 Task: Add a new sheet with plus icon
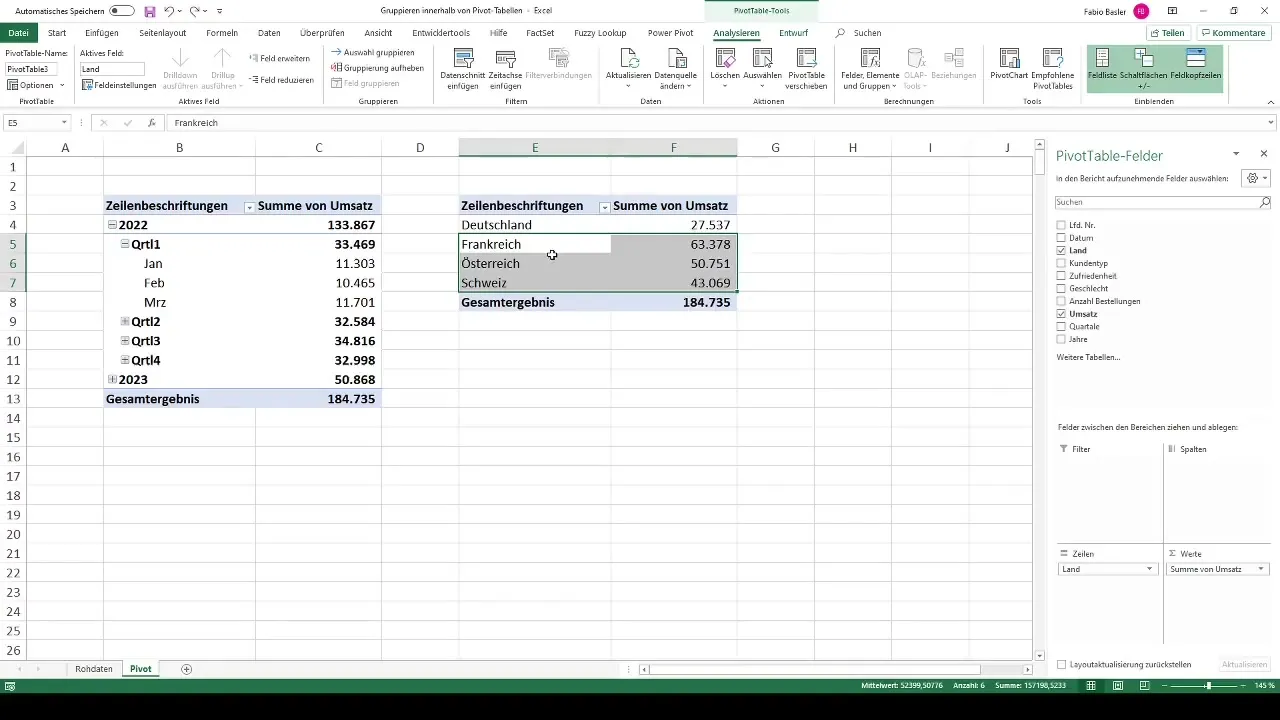[x=186, y=669]
